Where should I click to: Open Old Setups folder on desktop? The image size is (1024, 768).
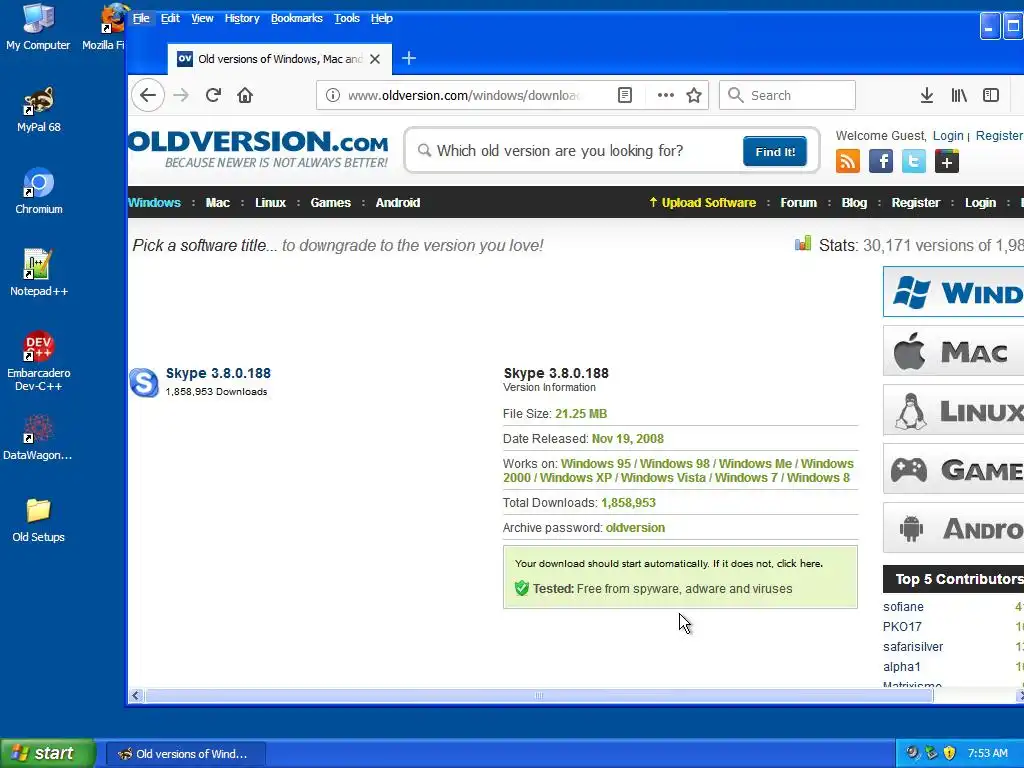39,520
